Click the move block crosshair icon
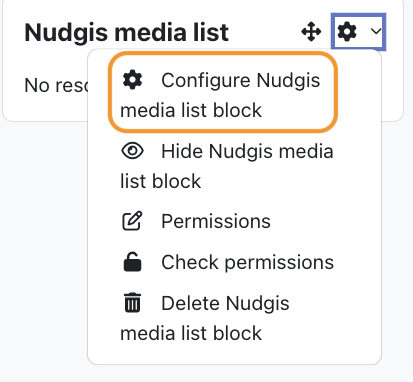Viewport: 413px width, 382px height. point(311,32)
